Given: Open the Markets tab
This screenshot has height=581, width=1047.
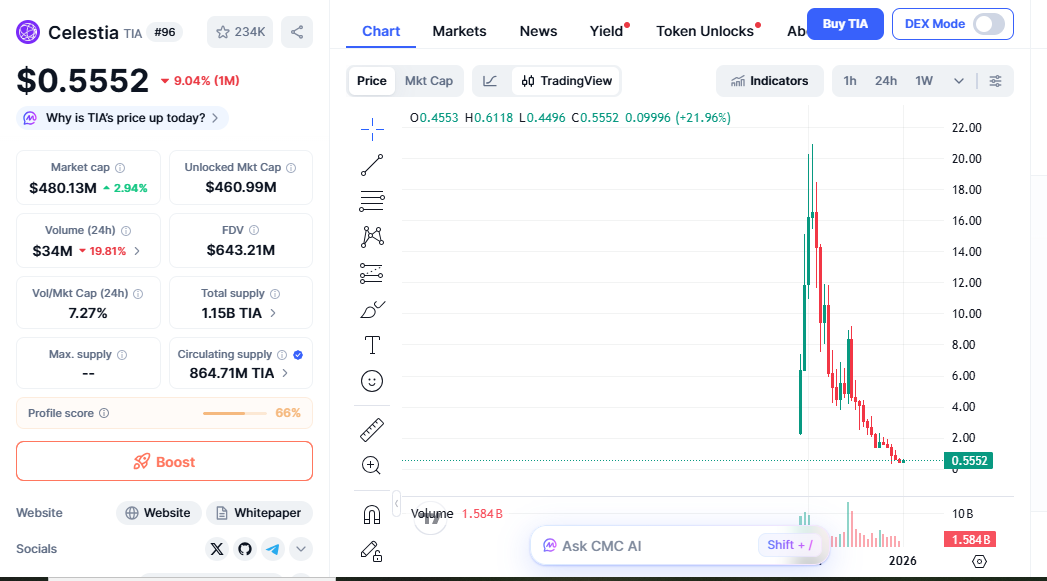Looking at the screenshot, I should coord(459,31).
